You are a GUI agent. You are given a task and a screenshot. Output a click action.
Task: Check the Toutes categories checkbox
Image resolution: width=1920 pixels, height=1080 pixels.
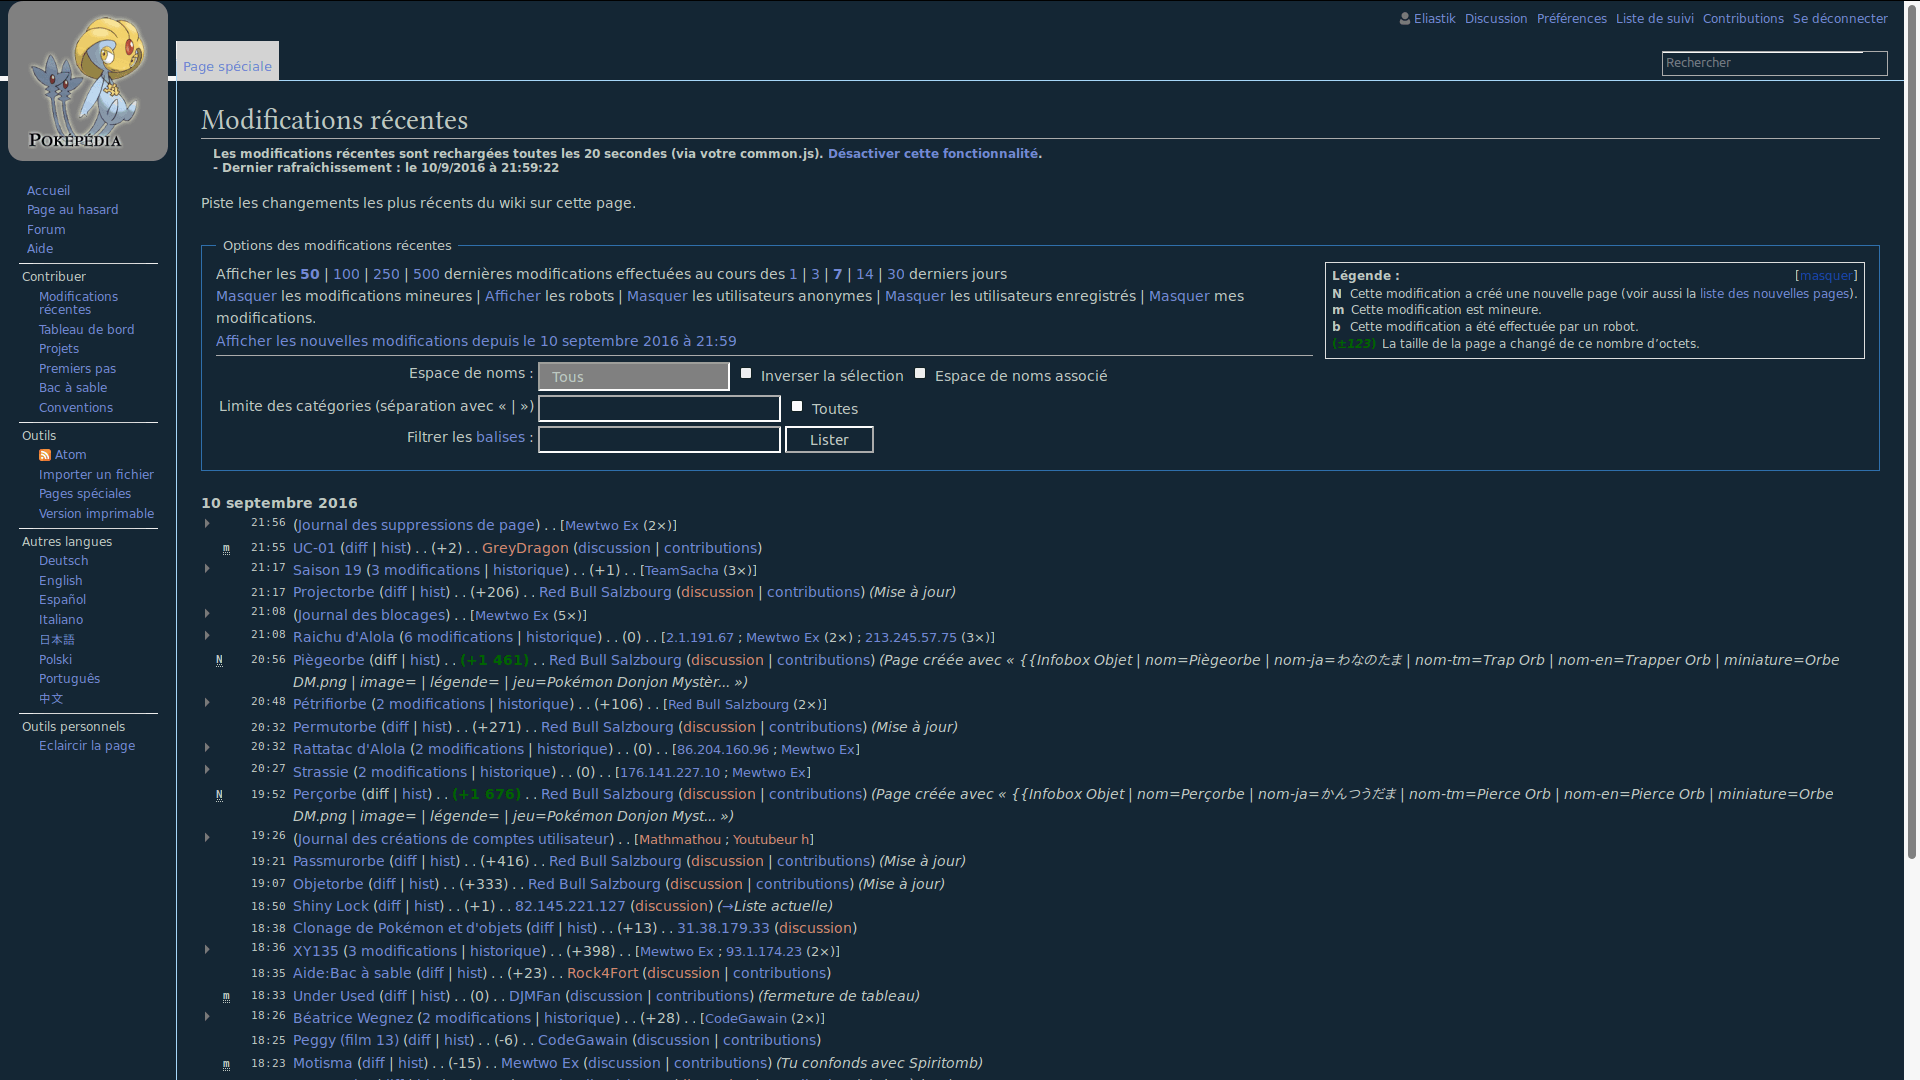pos(797,406)
